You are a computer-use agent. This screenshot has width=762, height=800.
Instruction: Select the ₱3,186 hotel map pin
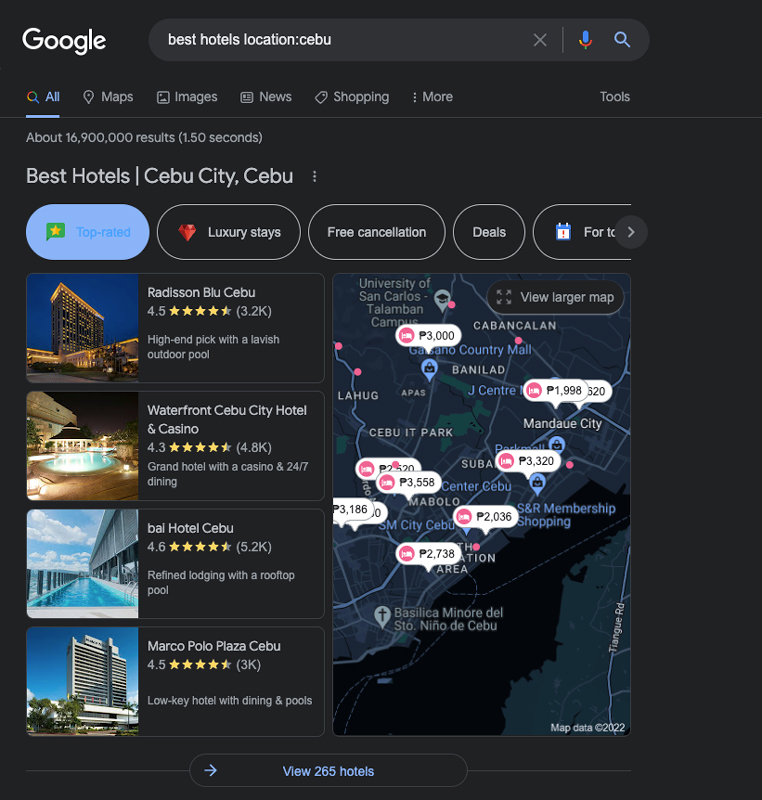(x=351, y=509)
